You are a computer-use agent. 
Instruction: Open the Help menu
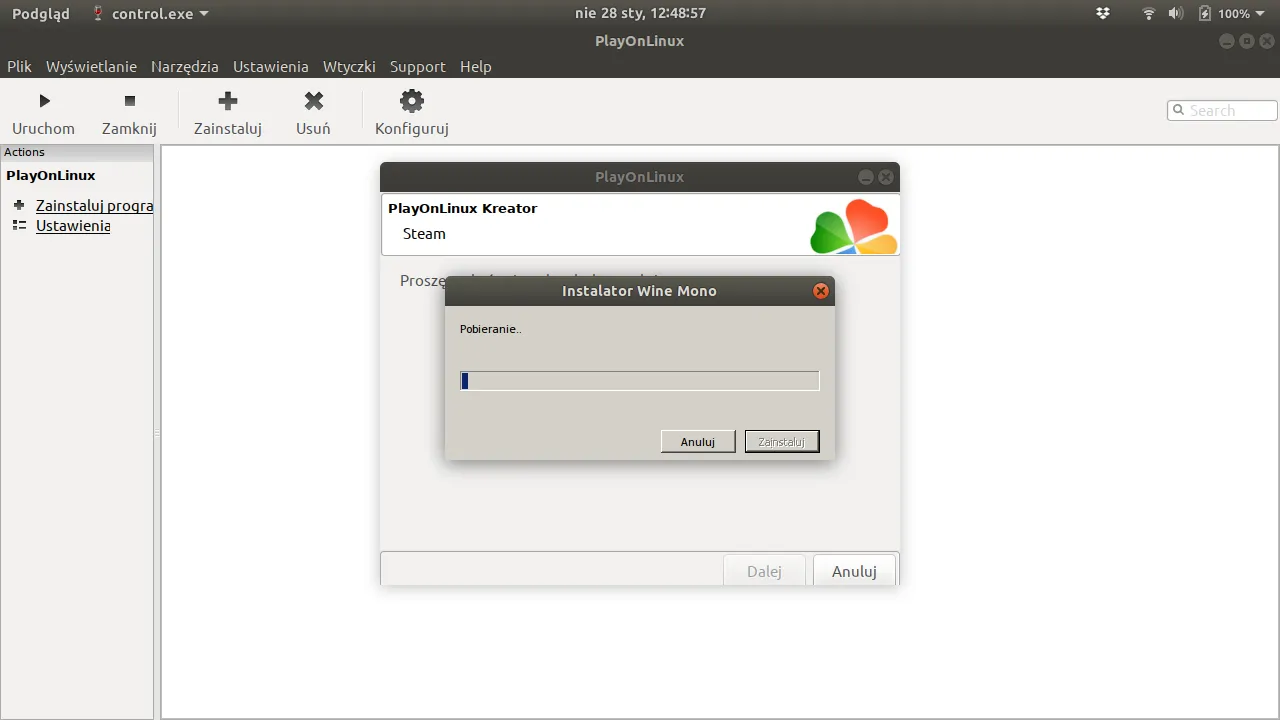[476, 66]
